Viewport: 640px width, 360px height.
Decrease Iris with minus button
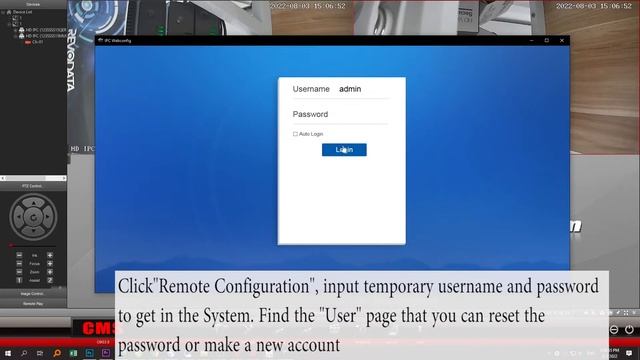click(x=19, y=255)
